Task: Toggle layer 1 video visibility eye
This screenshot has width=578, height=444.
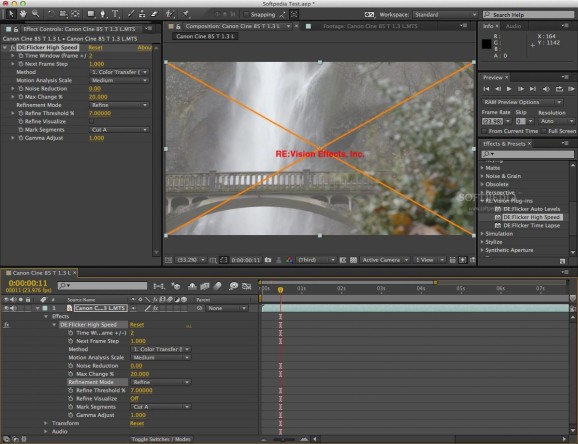Action: pyautogui.click(x=6, y=308)
